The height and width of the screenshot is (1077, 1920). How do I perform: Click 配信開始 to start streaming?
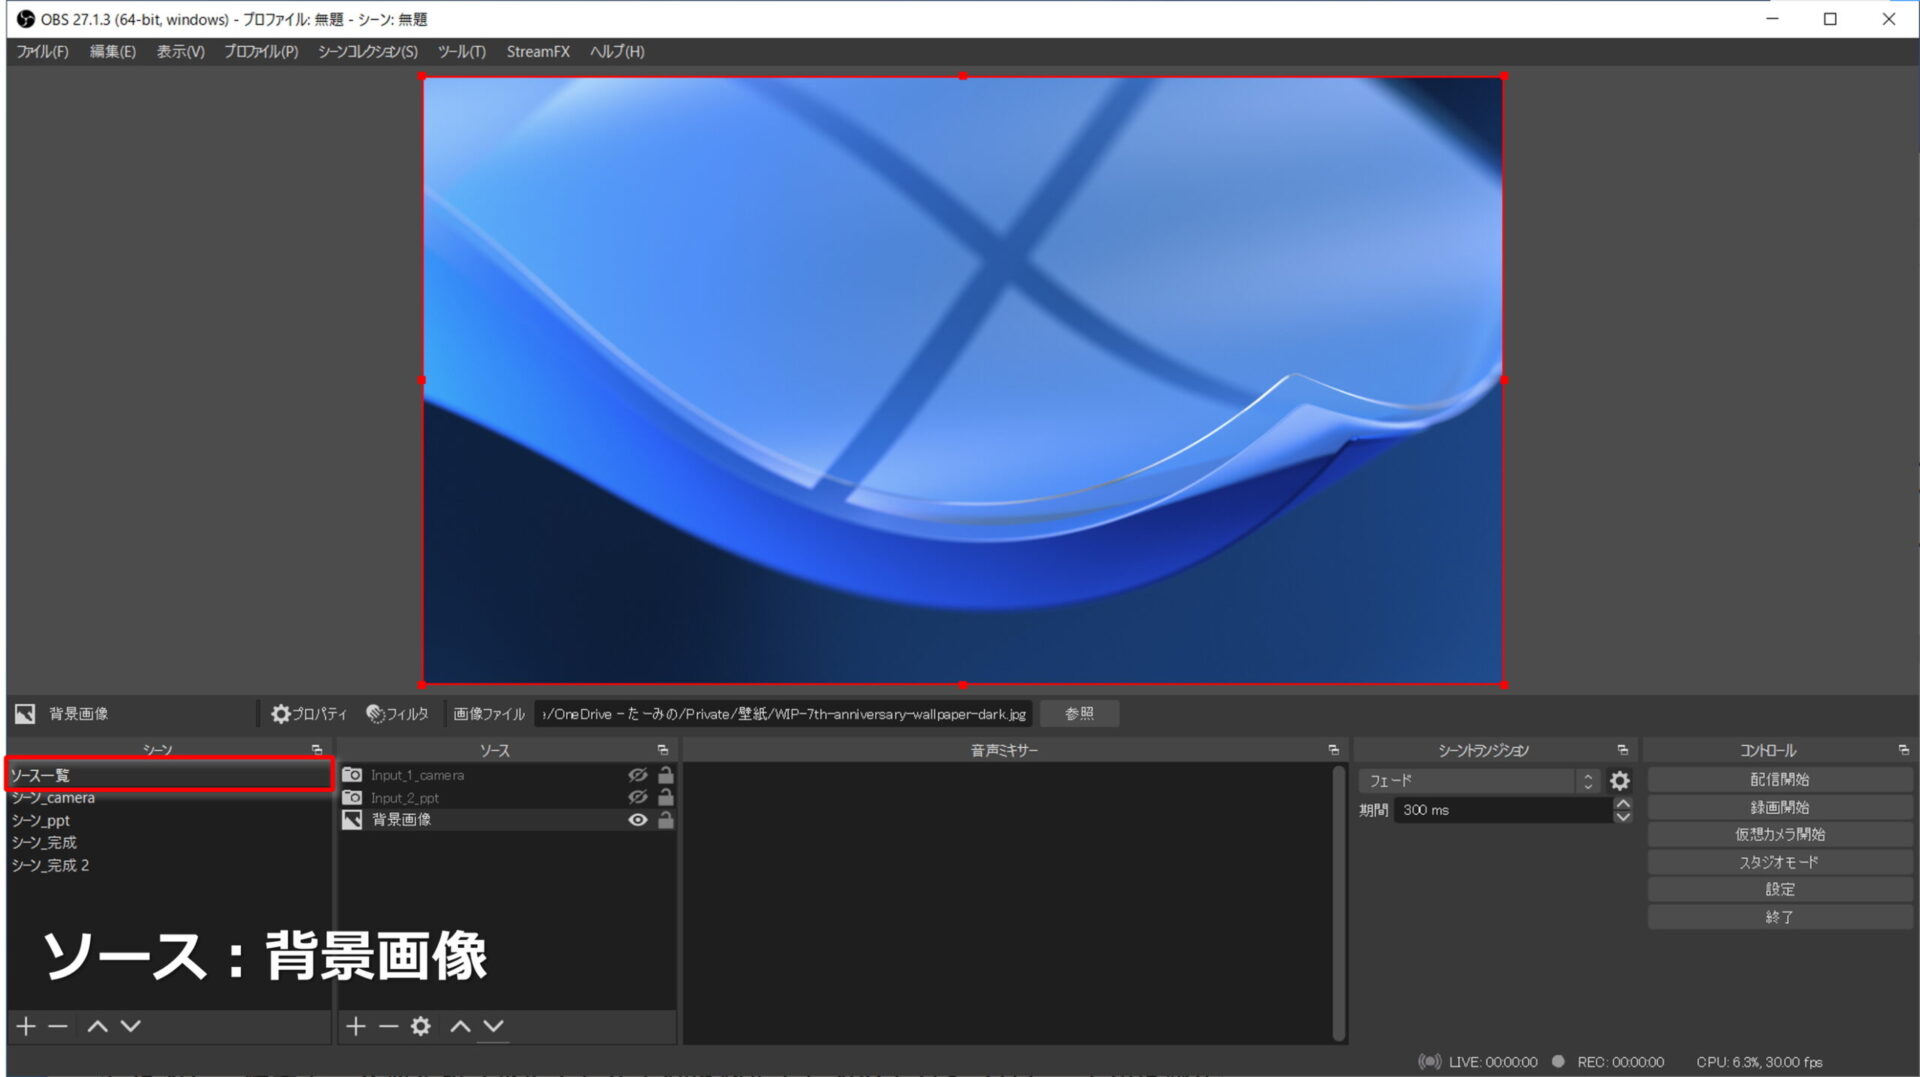pyautogui.click(x=1779, y=779)
